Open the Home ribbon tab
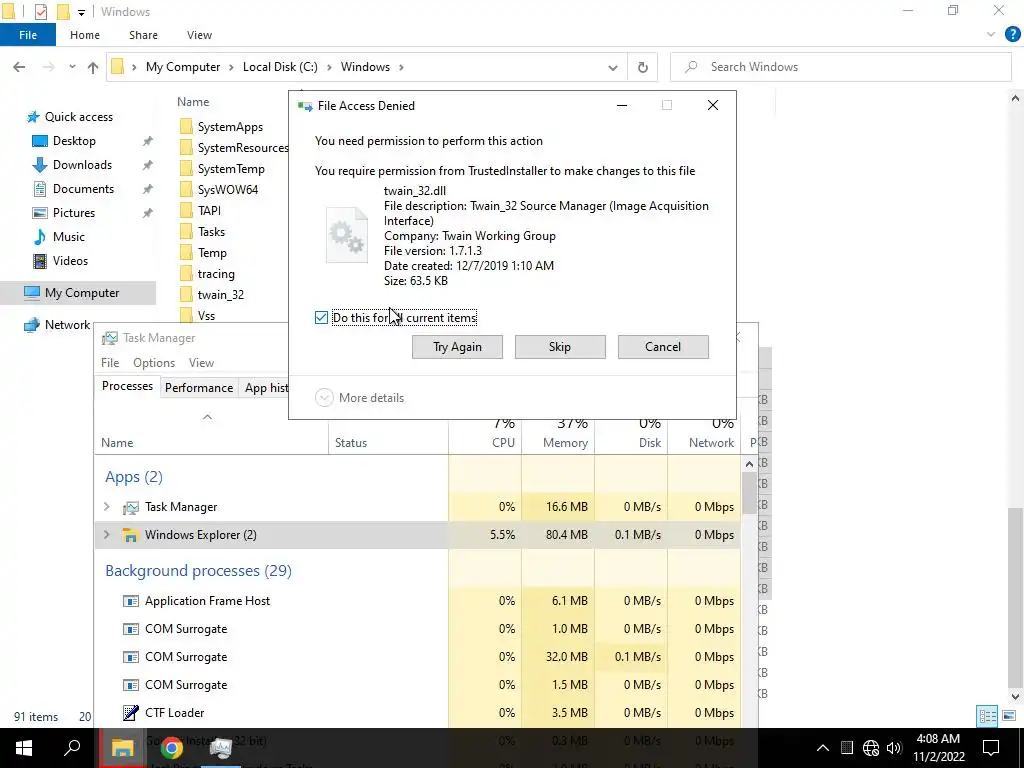Screen dimensions: 1024x768 [x=85, y=35]
